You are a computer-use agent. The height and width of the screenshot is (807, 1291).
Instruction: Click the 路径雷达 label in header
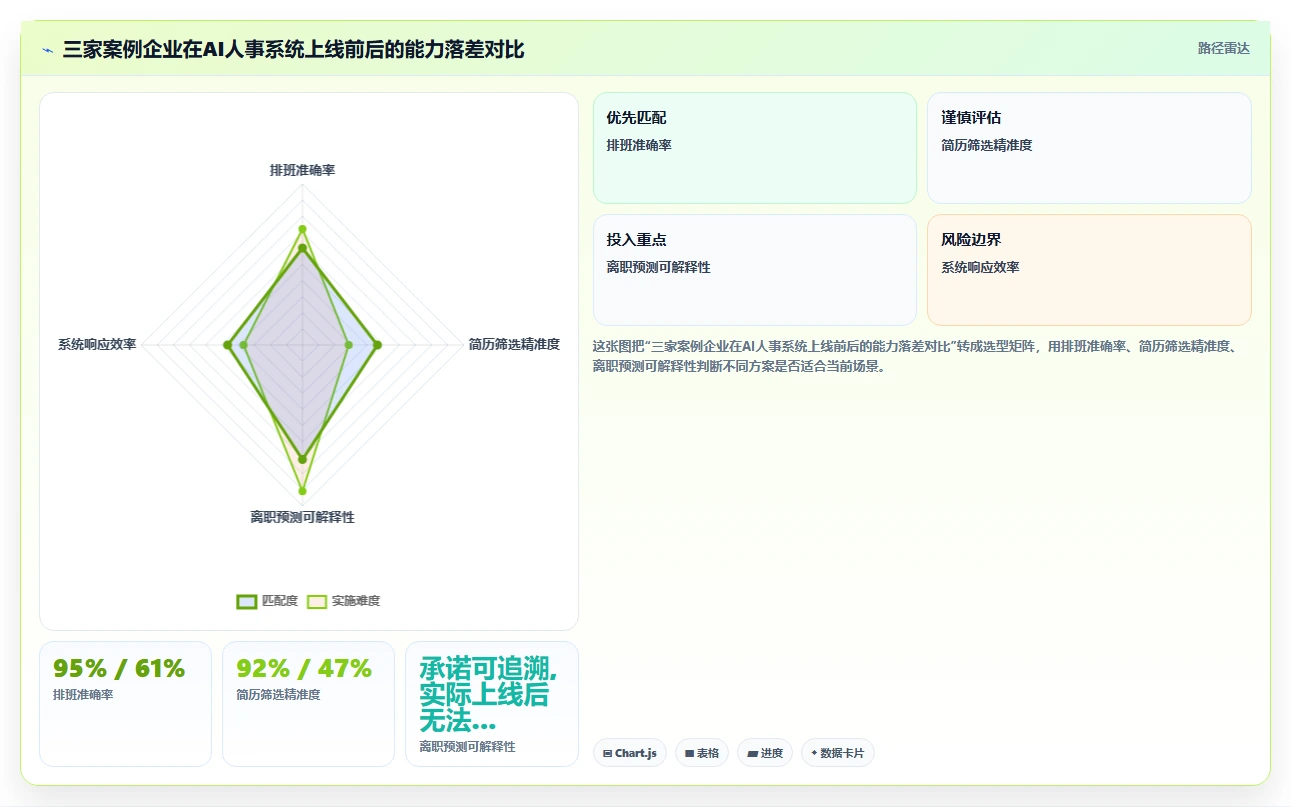tap(1223, 48)
